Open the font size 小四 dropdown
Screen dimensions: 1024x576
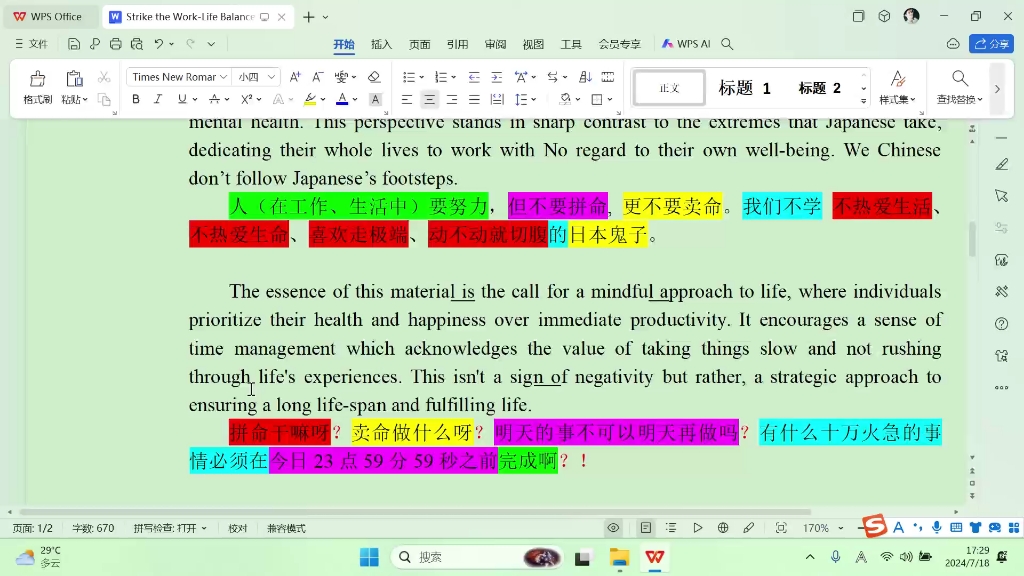coord(271,77)
